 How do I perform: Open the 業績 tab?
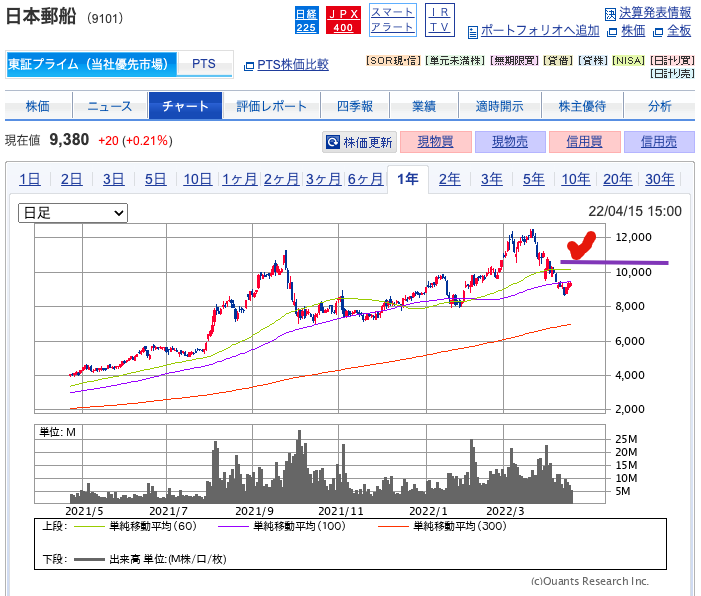(x=424, y=106)
